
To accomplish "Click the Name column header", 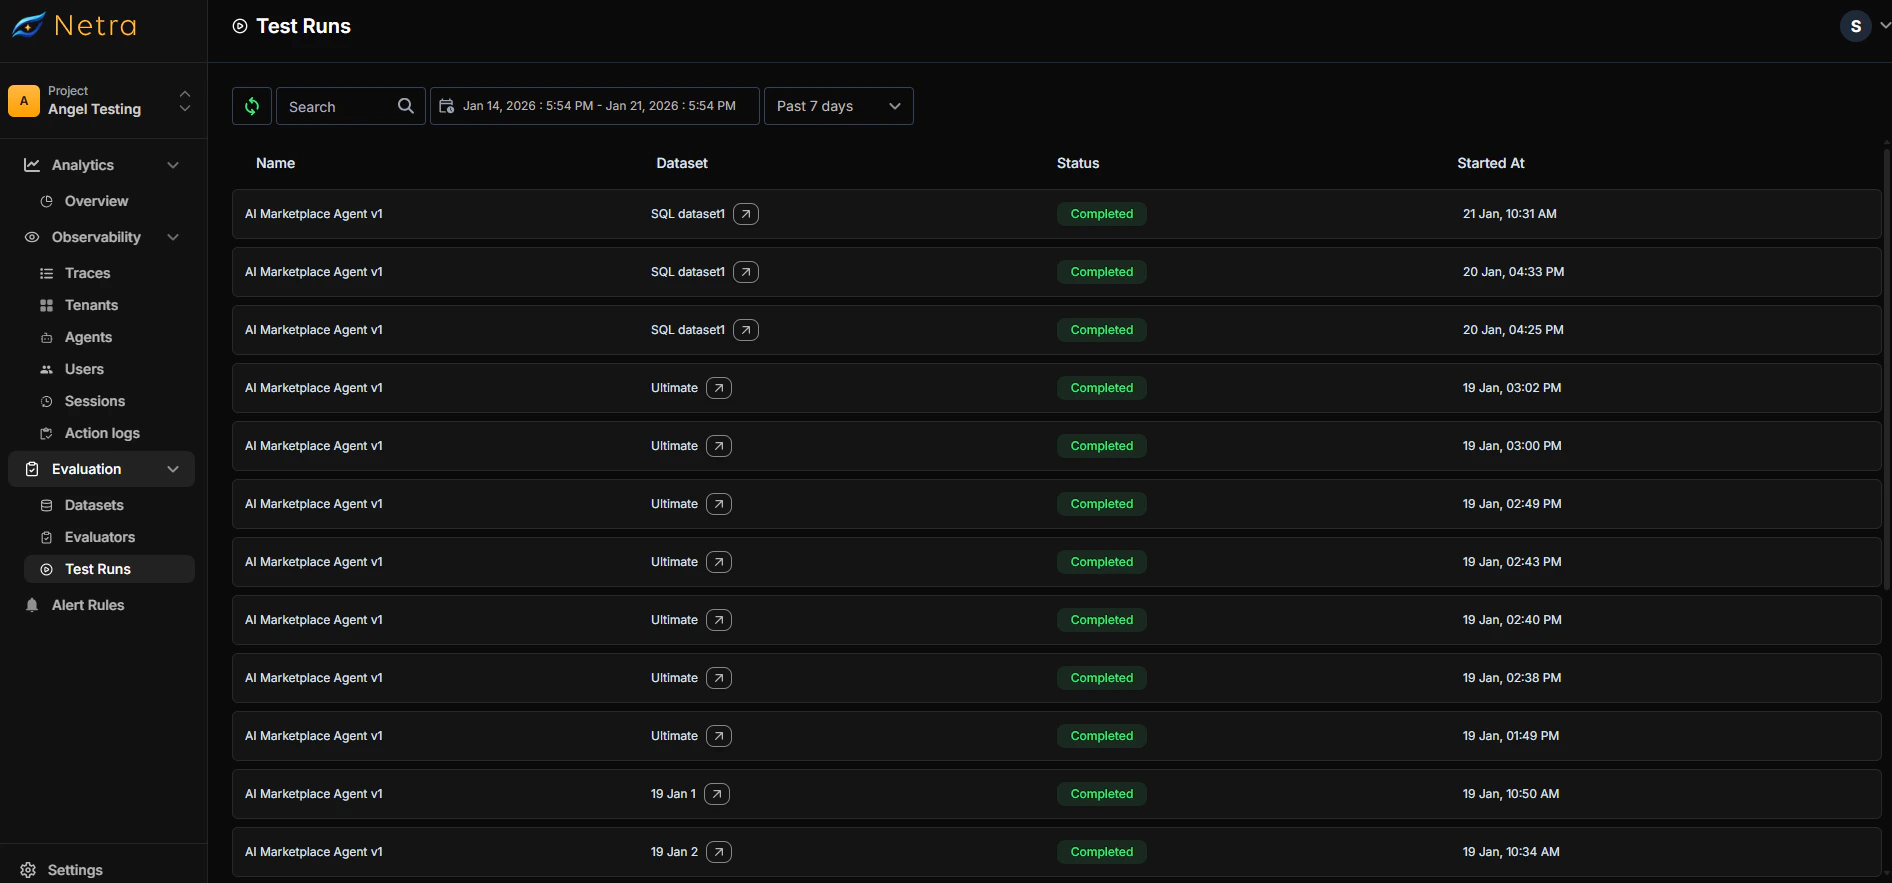I will [275, 163].
